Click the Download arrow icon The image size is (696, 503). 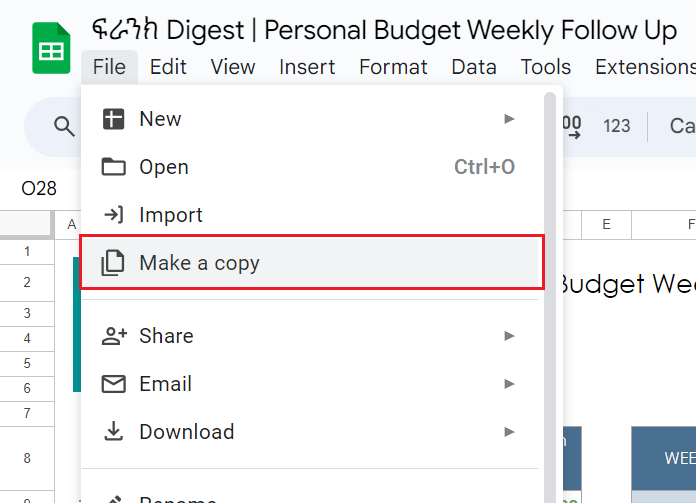click(114, 432)
